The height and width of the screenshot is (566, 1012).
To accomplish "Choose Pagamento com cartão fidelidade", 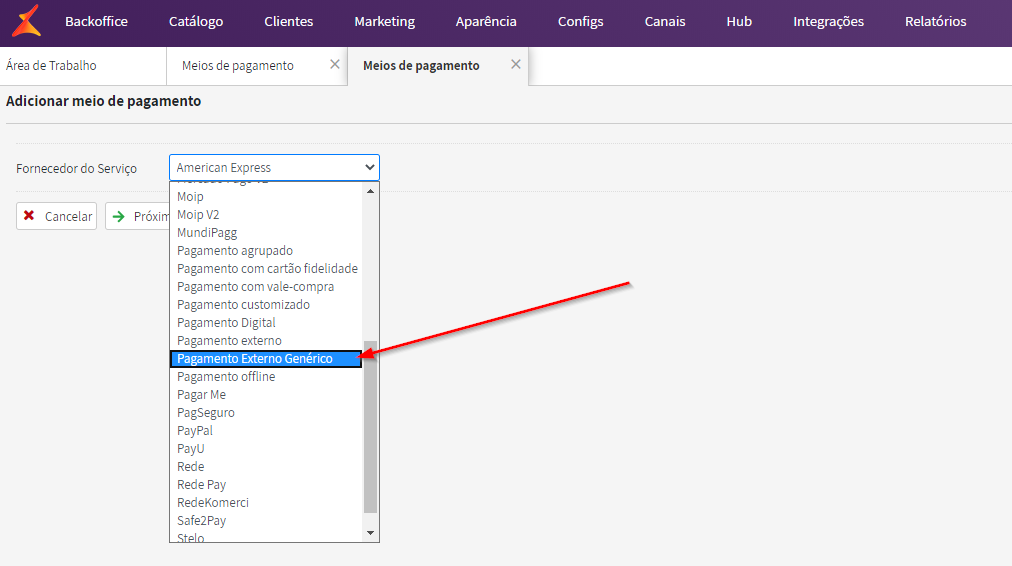I will [x=266, y=268].
